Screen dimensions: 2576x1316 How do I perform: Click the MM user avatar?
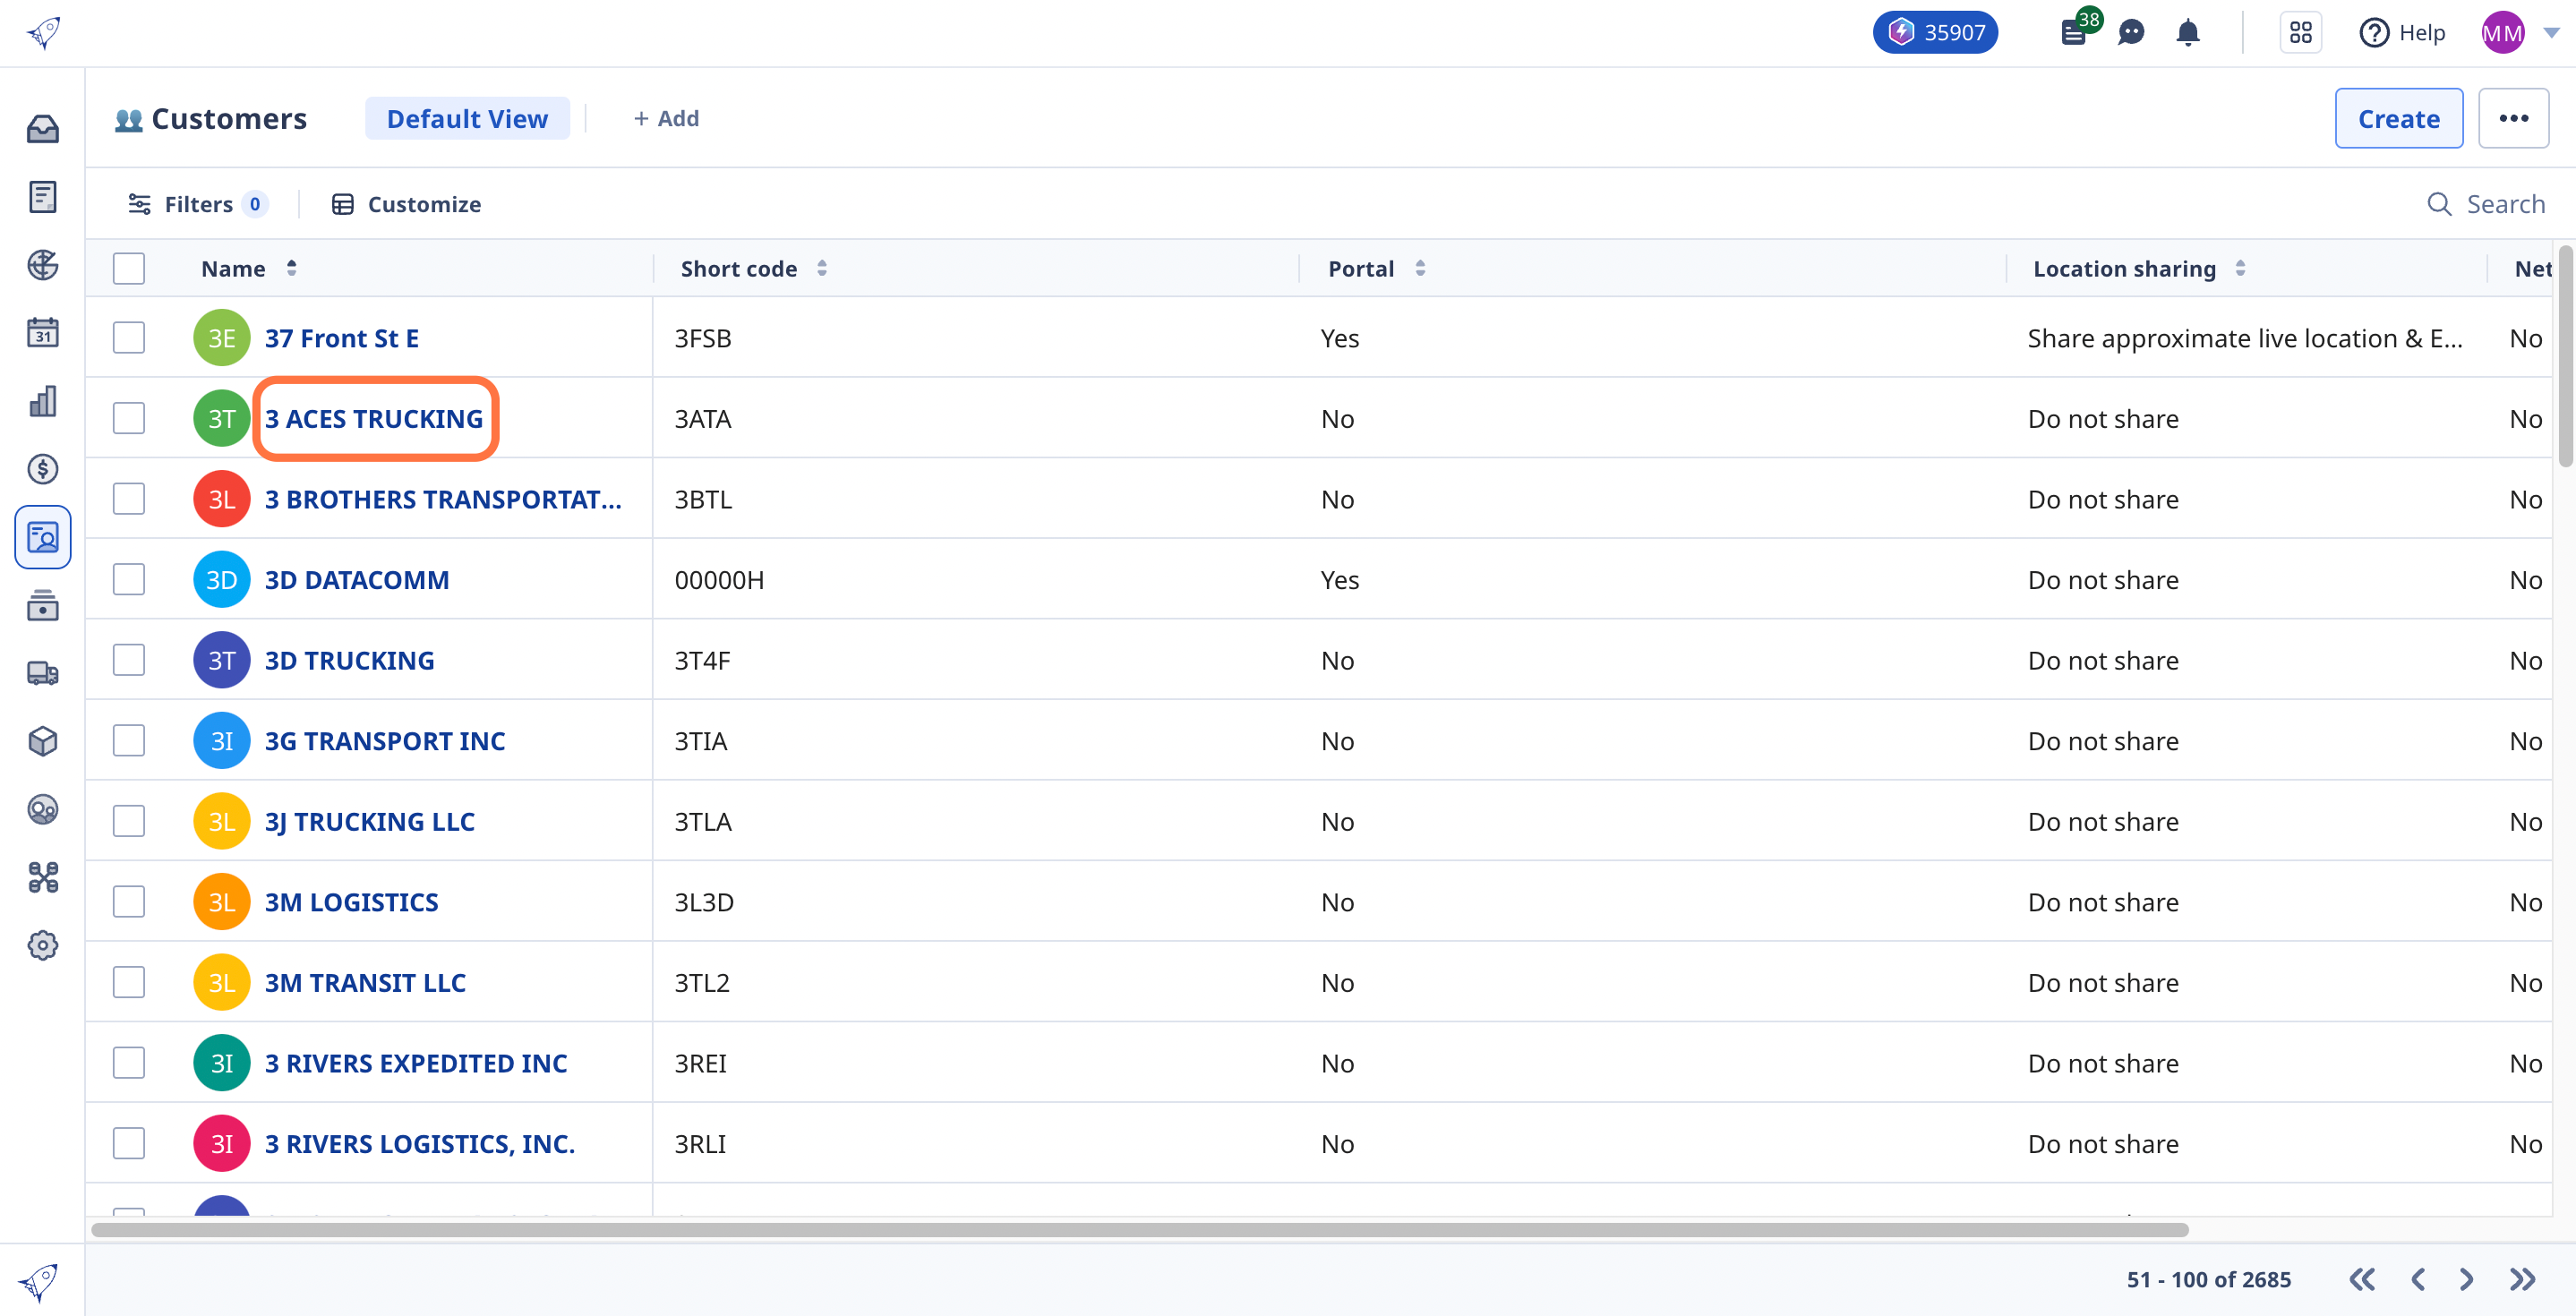[2502, 33]
